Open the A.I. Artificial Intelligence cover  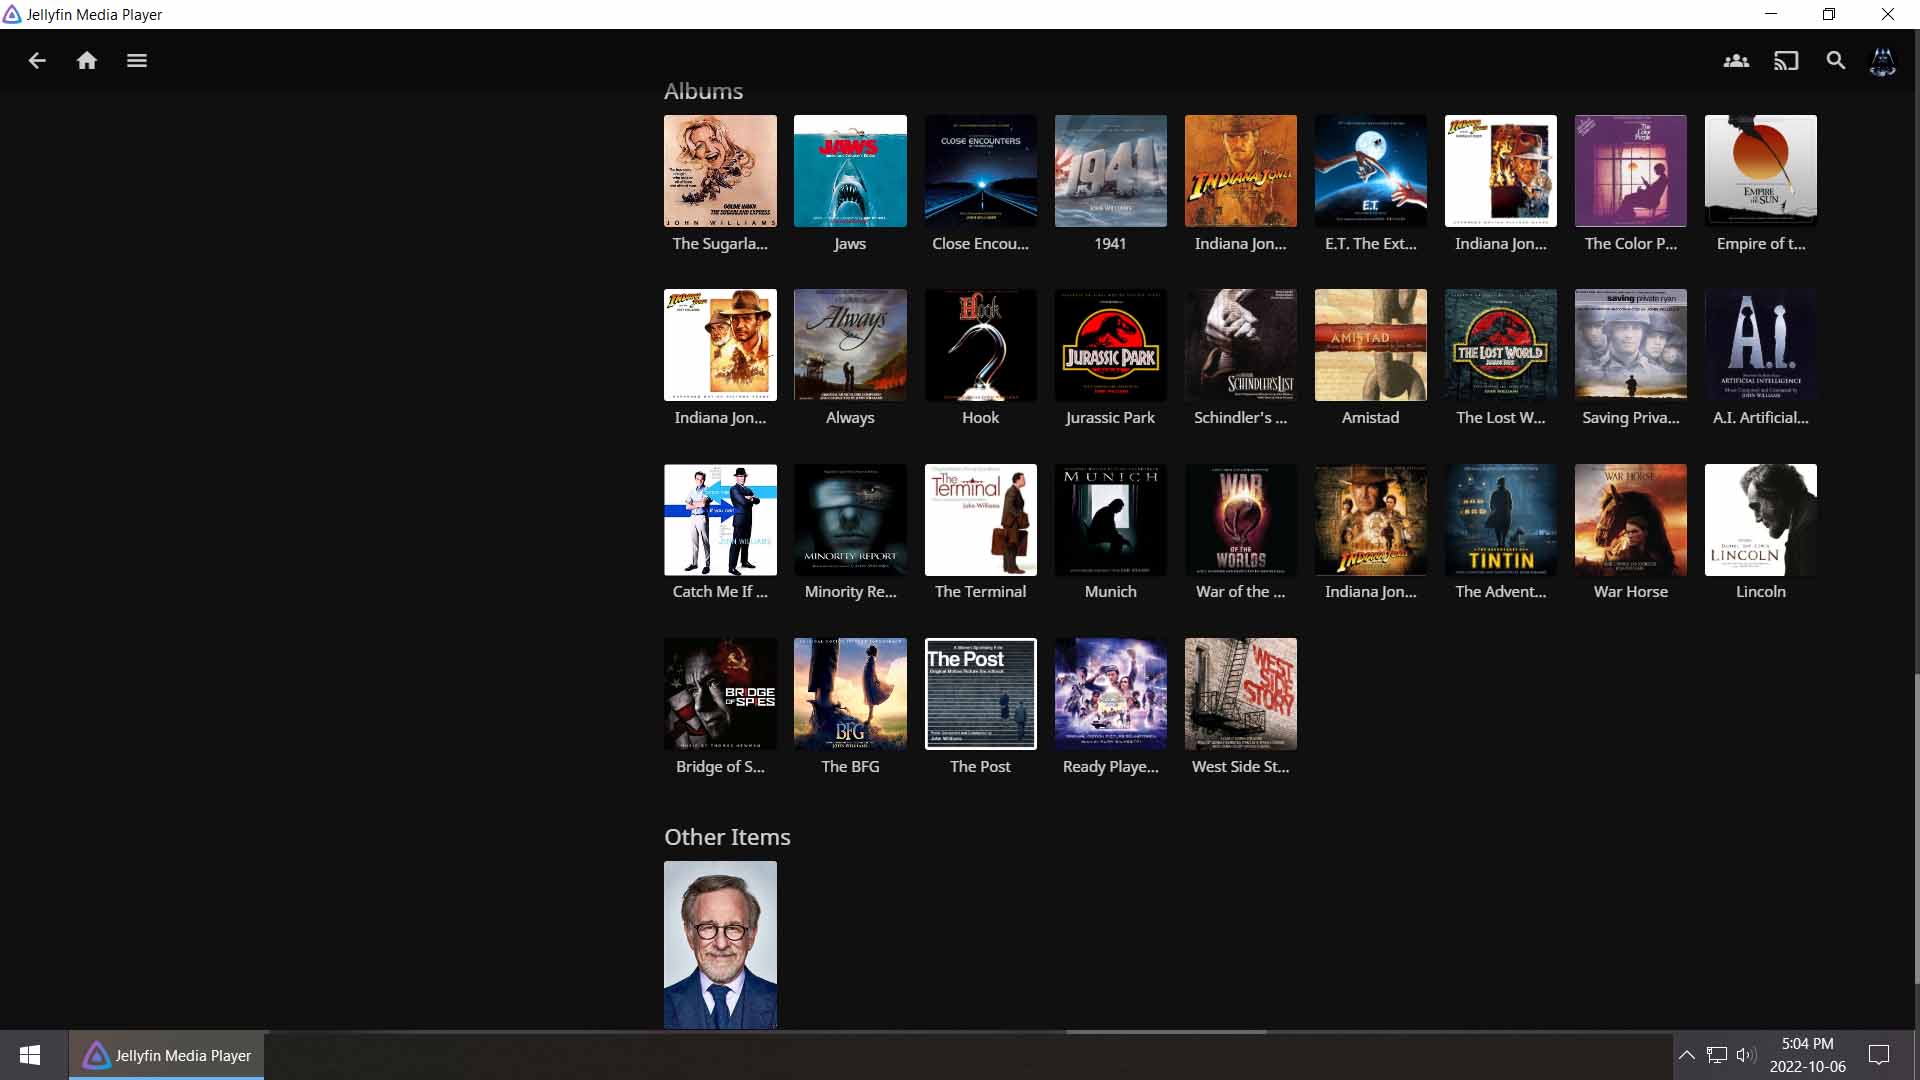[1760, 345]
